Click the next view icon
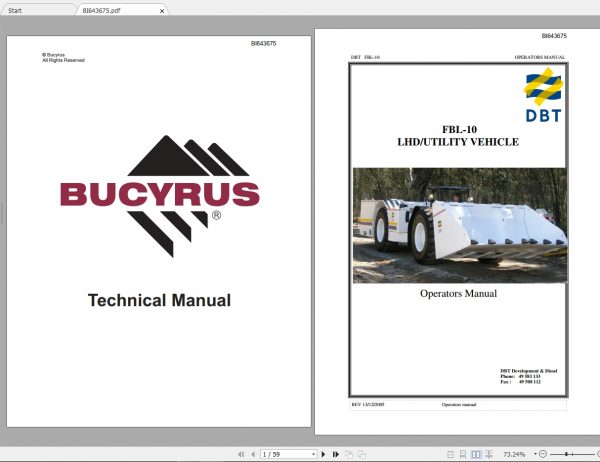 362,454
